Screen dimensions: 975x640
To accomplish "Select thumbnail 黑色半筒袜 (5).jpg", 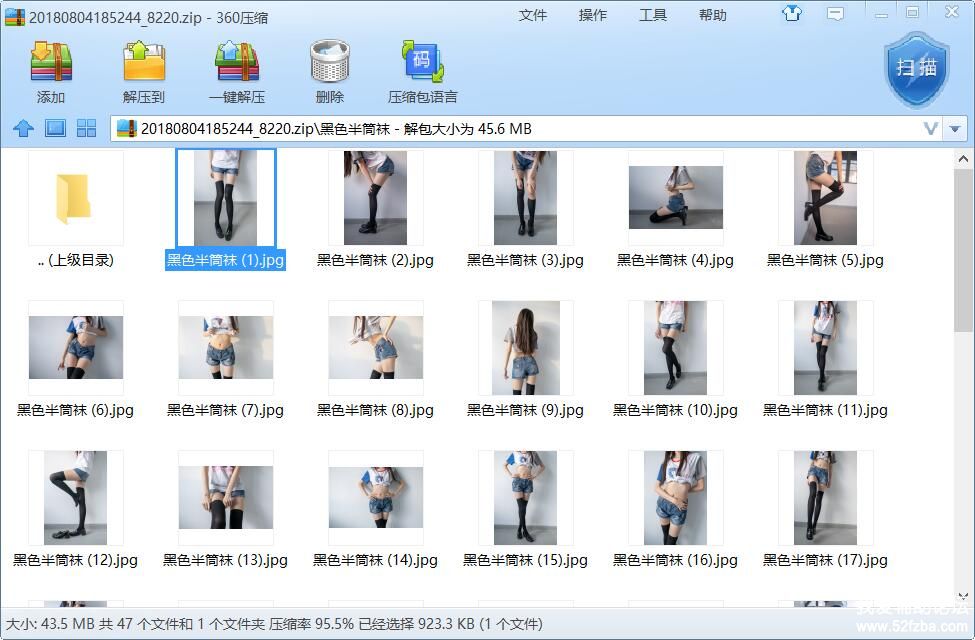I will pos(825,198).
